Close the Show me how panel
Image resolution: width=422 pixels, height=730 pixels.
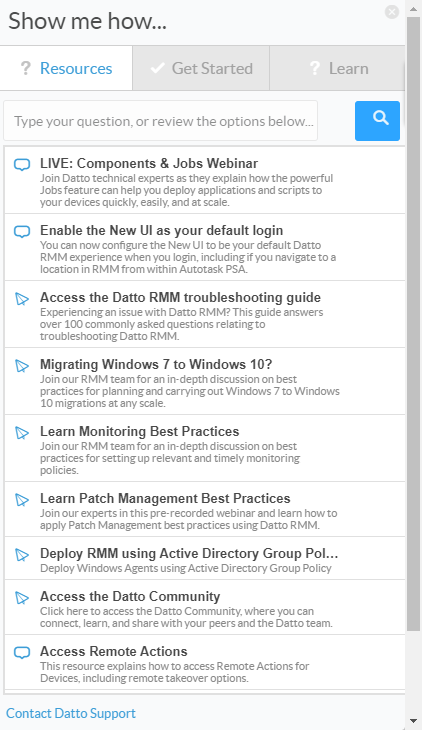pyautogui.click(x=392, y=12)
